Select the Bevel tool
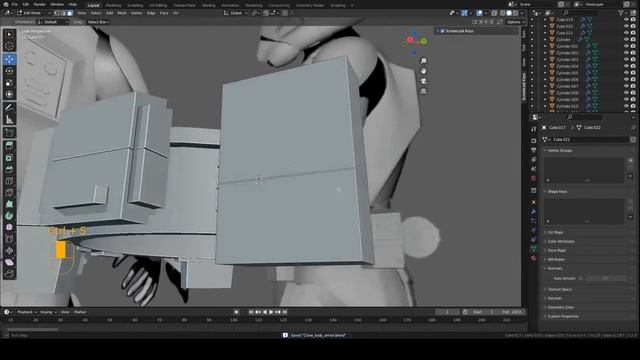This screenshot has width=640, height=360. coord(9,169)
